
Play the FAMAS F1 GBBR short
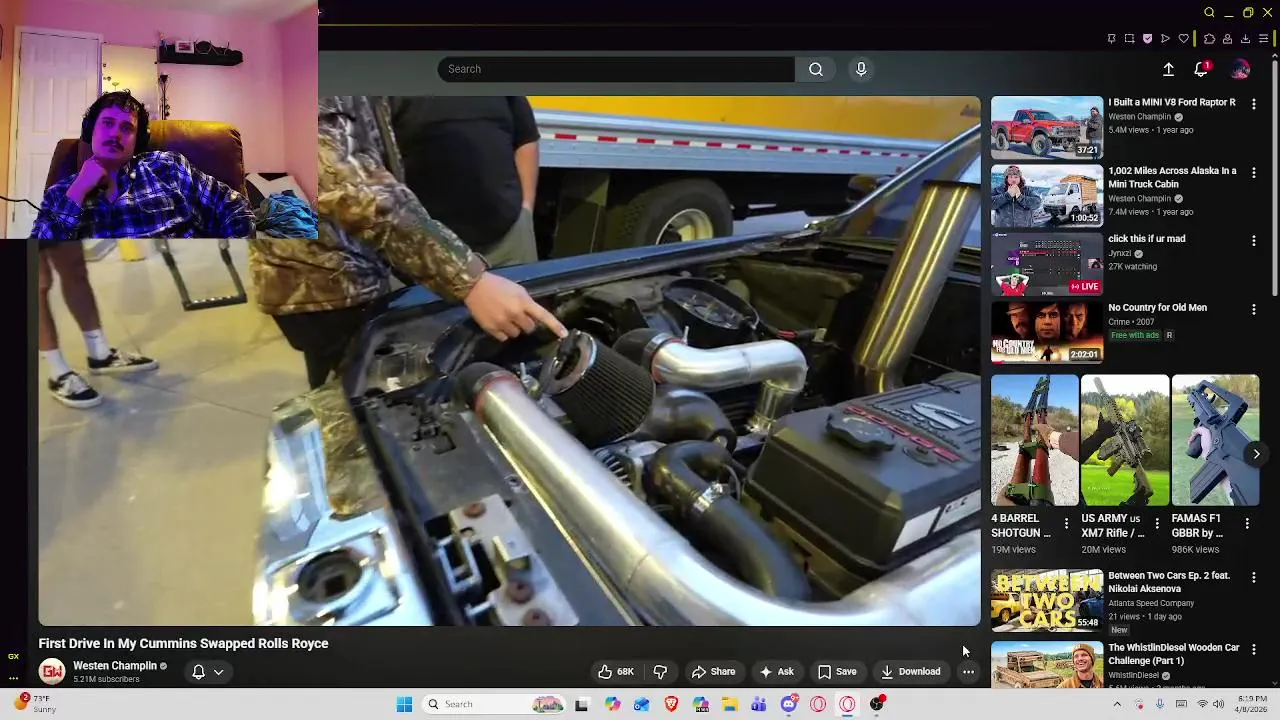tap(1215, 440)
